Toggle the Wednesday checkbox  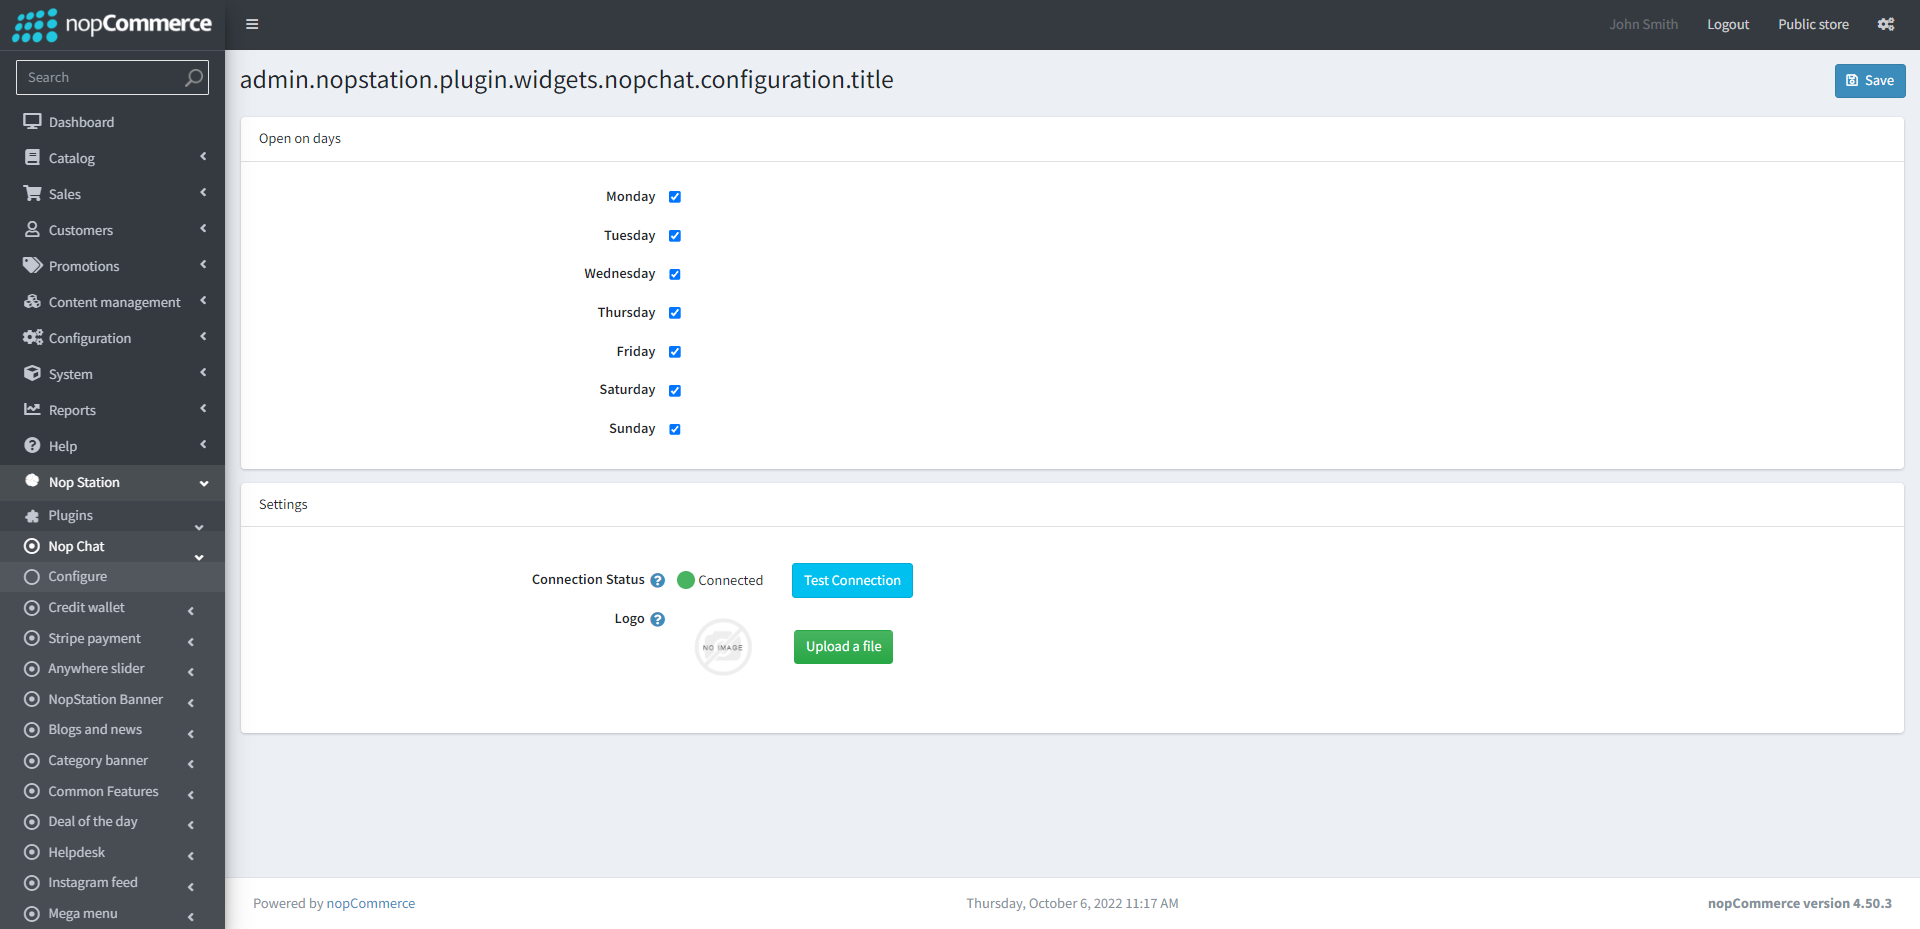(675, 274)
